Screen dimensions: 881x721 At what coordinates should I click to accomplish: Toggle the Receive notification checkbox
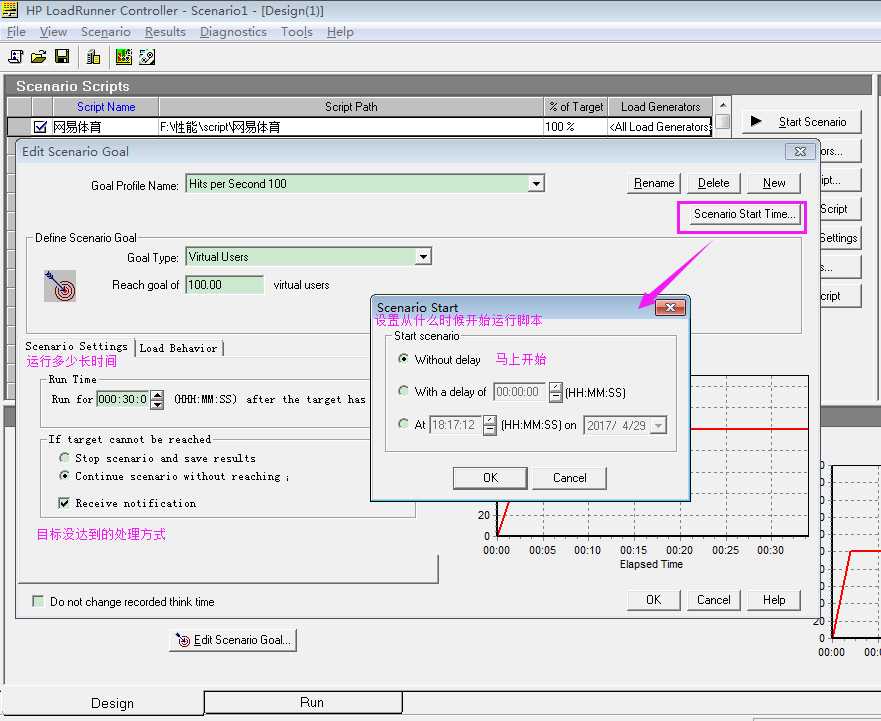(64, 503)
